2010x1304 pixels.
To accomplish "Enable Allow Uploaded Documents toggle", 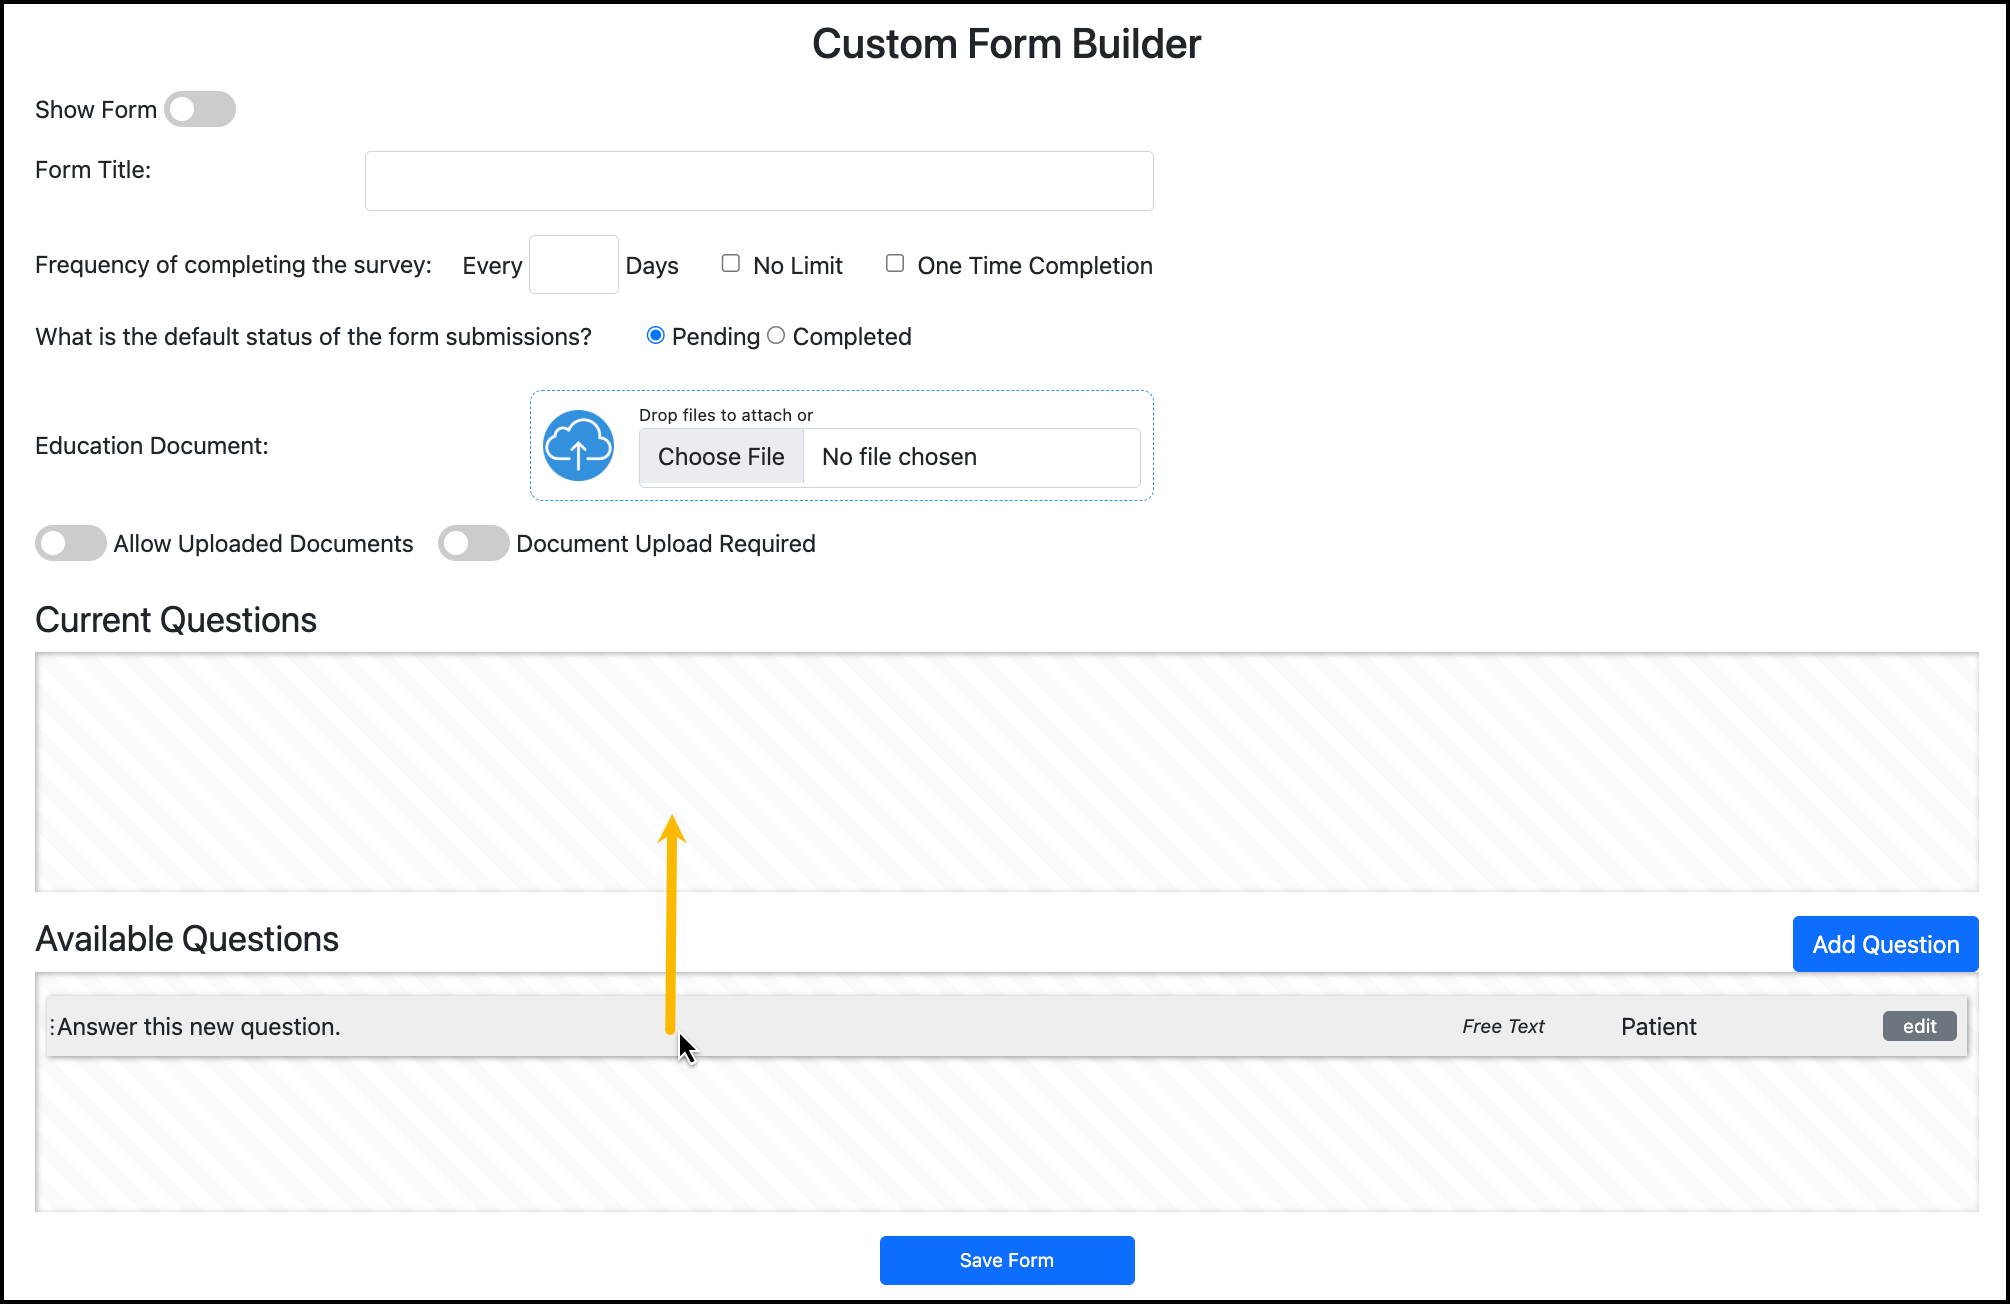I will click(x=71, y=543).
